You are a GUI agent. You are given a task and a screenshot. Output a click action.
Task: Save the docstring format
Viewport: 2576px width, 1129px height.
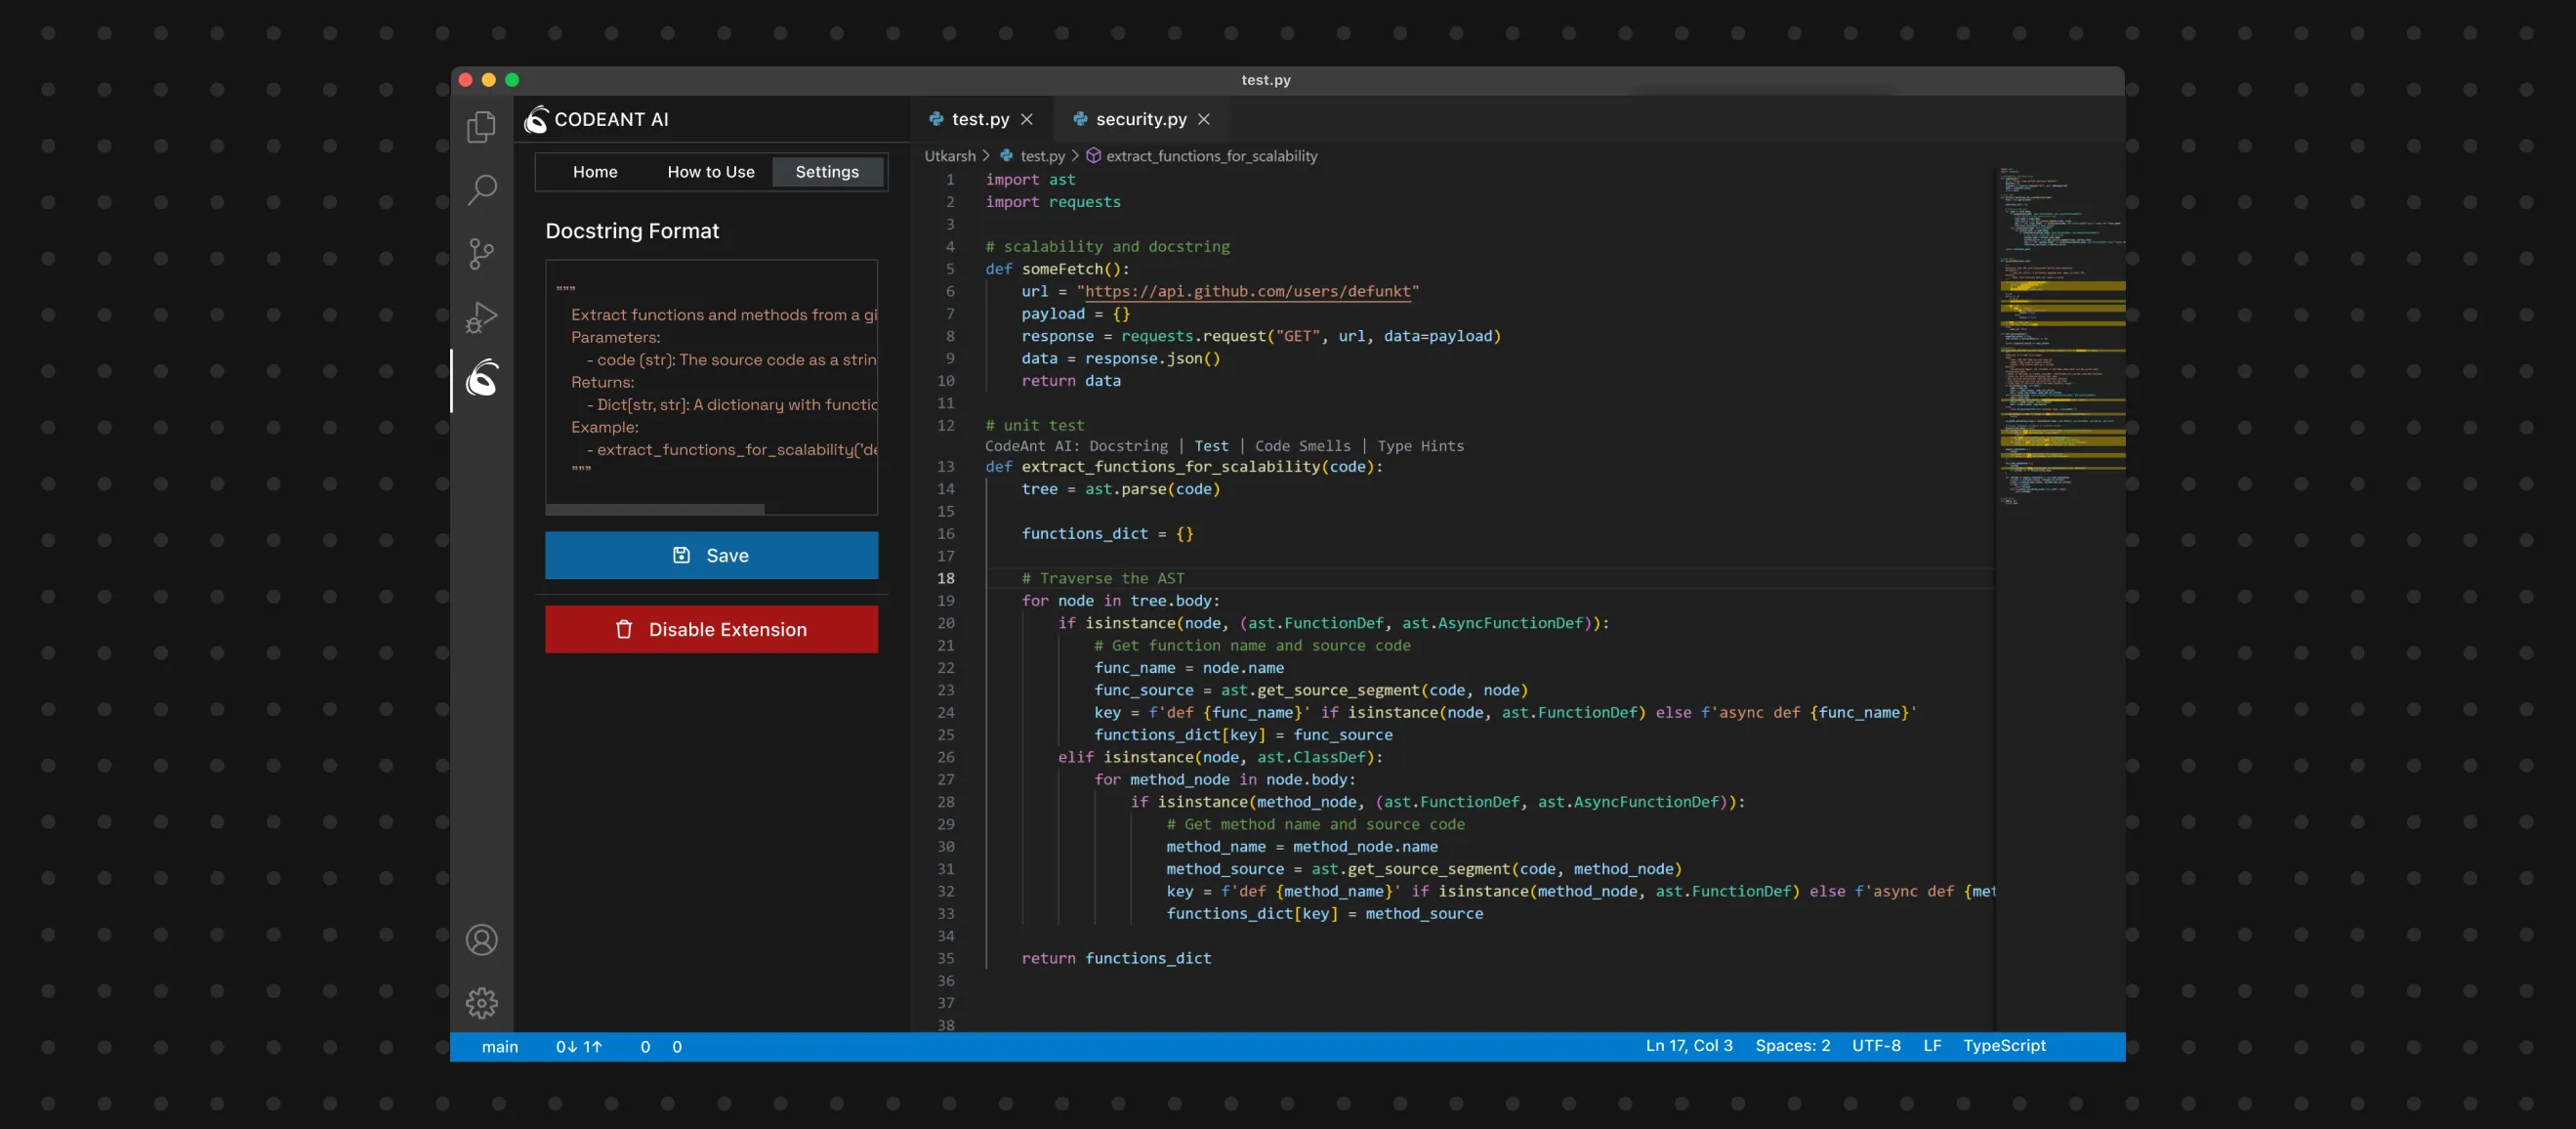[711, 555]
